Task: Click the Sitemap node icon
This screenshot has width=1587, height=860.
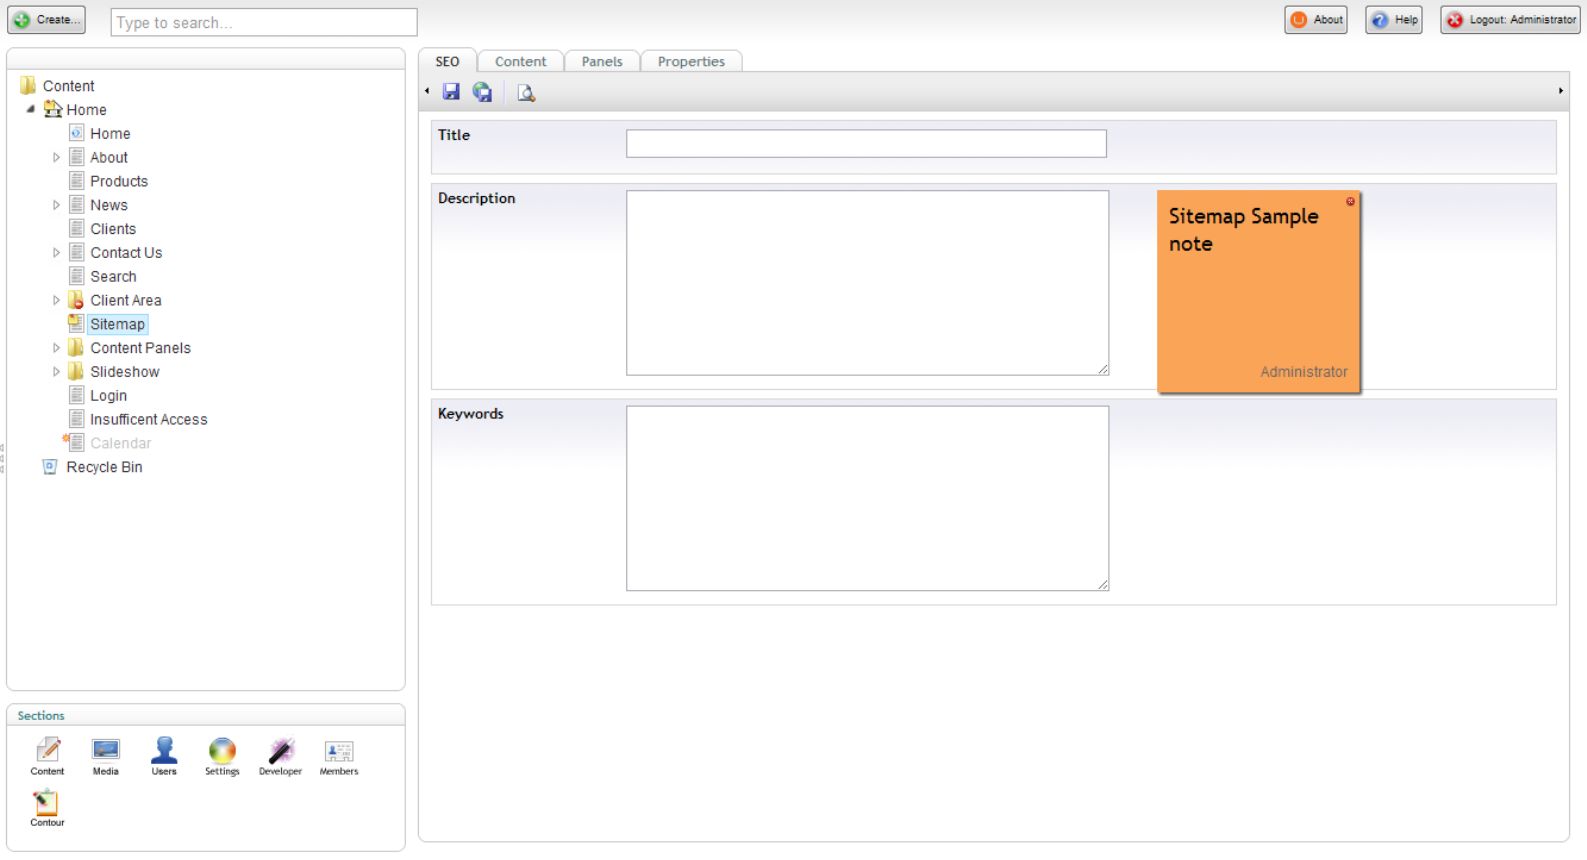Action: (x=76, y=323)
